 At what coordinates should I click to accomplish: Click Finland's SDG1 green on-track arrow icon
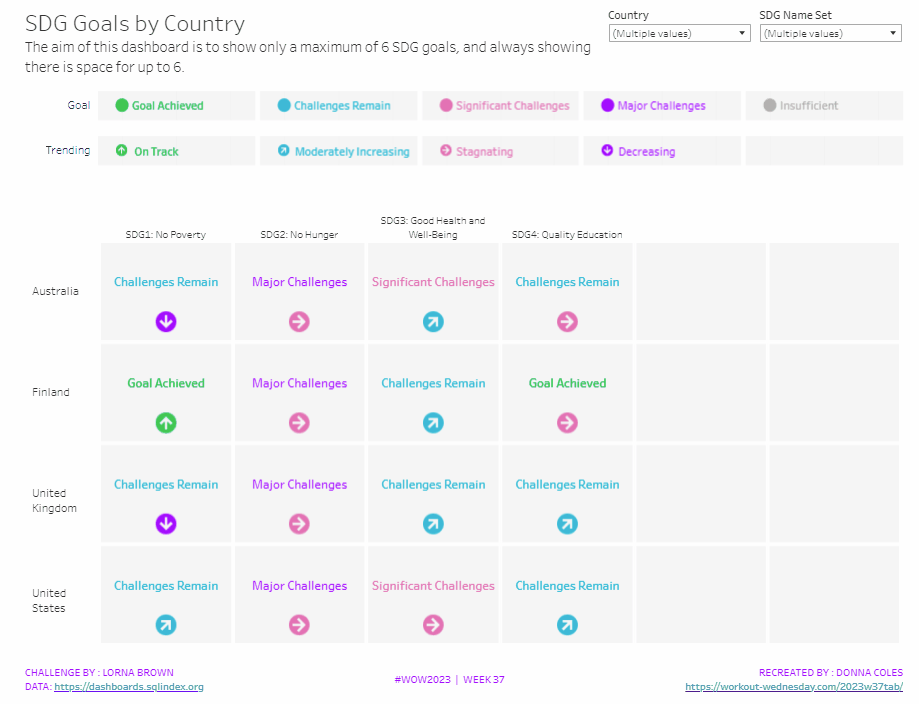point(166,423)
